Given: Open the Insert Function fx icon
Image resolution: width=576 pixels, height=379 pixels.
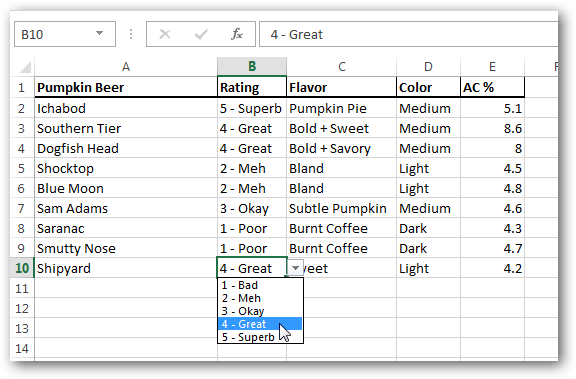Looking at the screenshot, I should click(237, 34).
